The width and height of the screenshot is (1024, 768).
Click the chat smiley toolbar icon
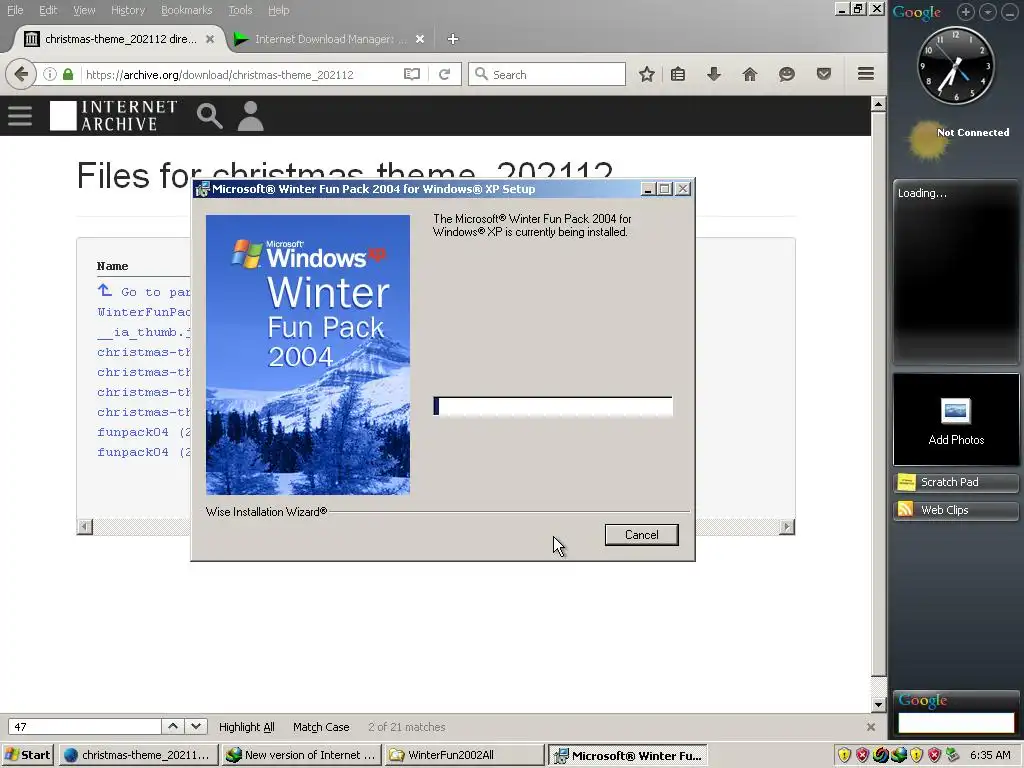786,74
